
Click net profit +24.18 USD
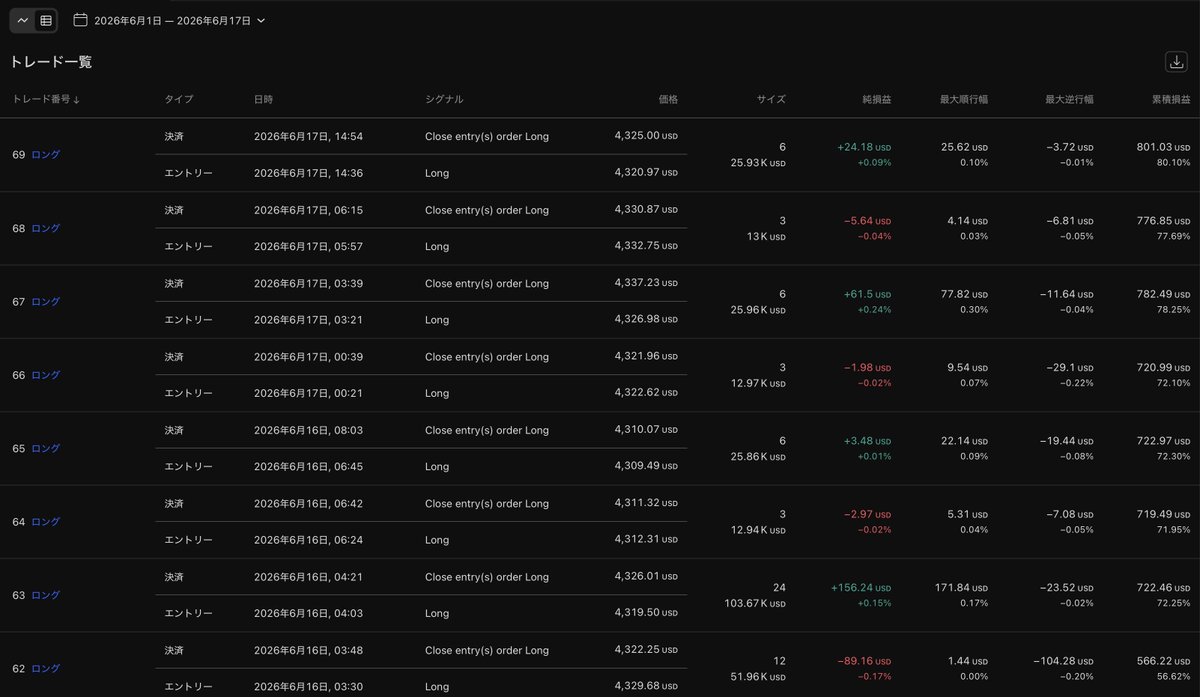864,147
